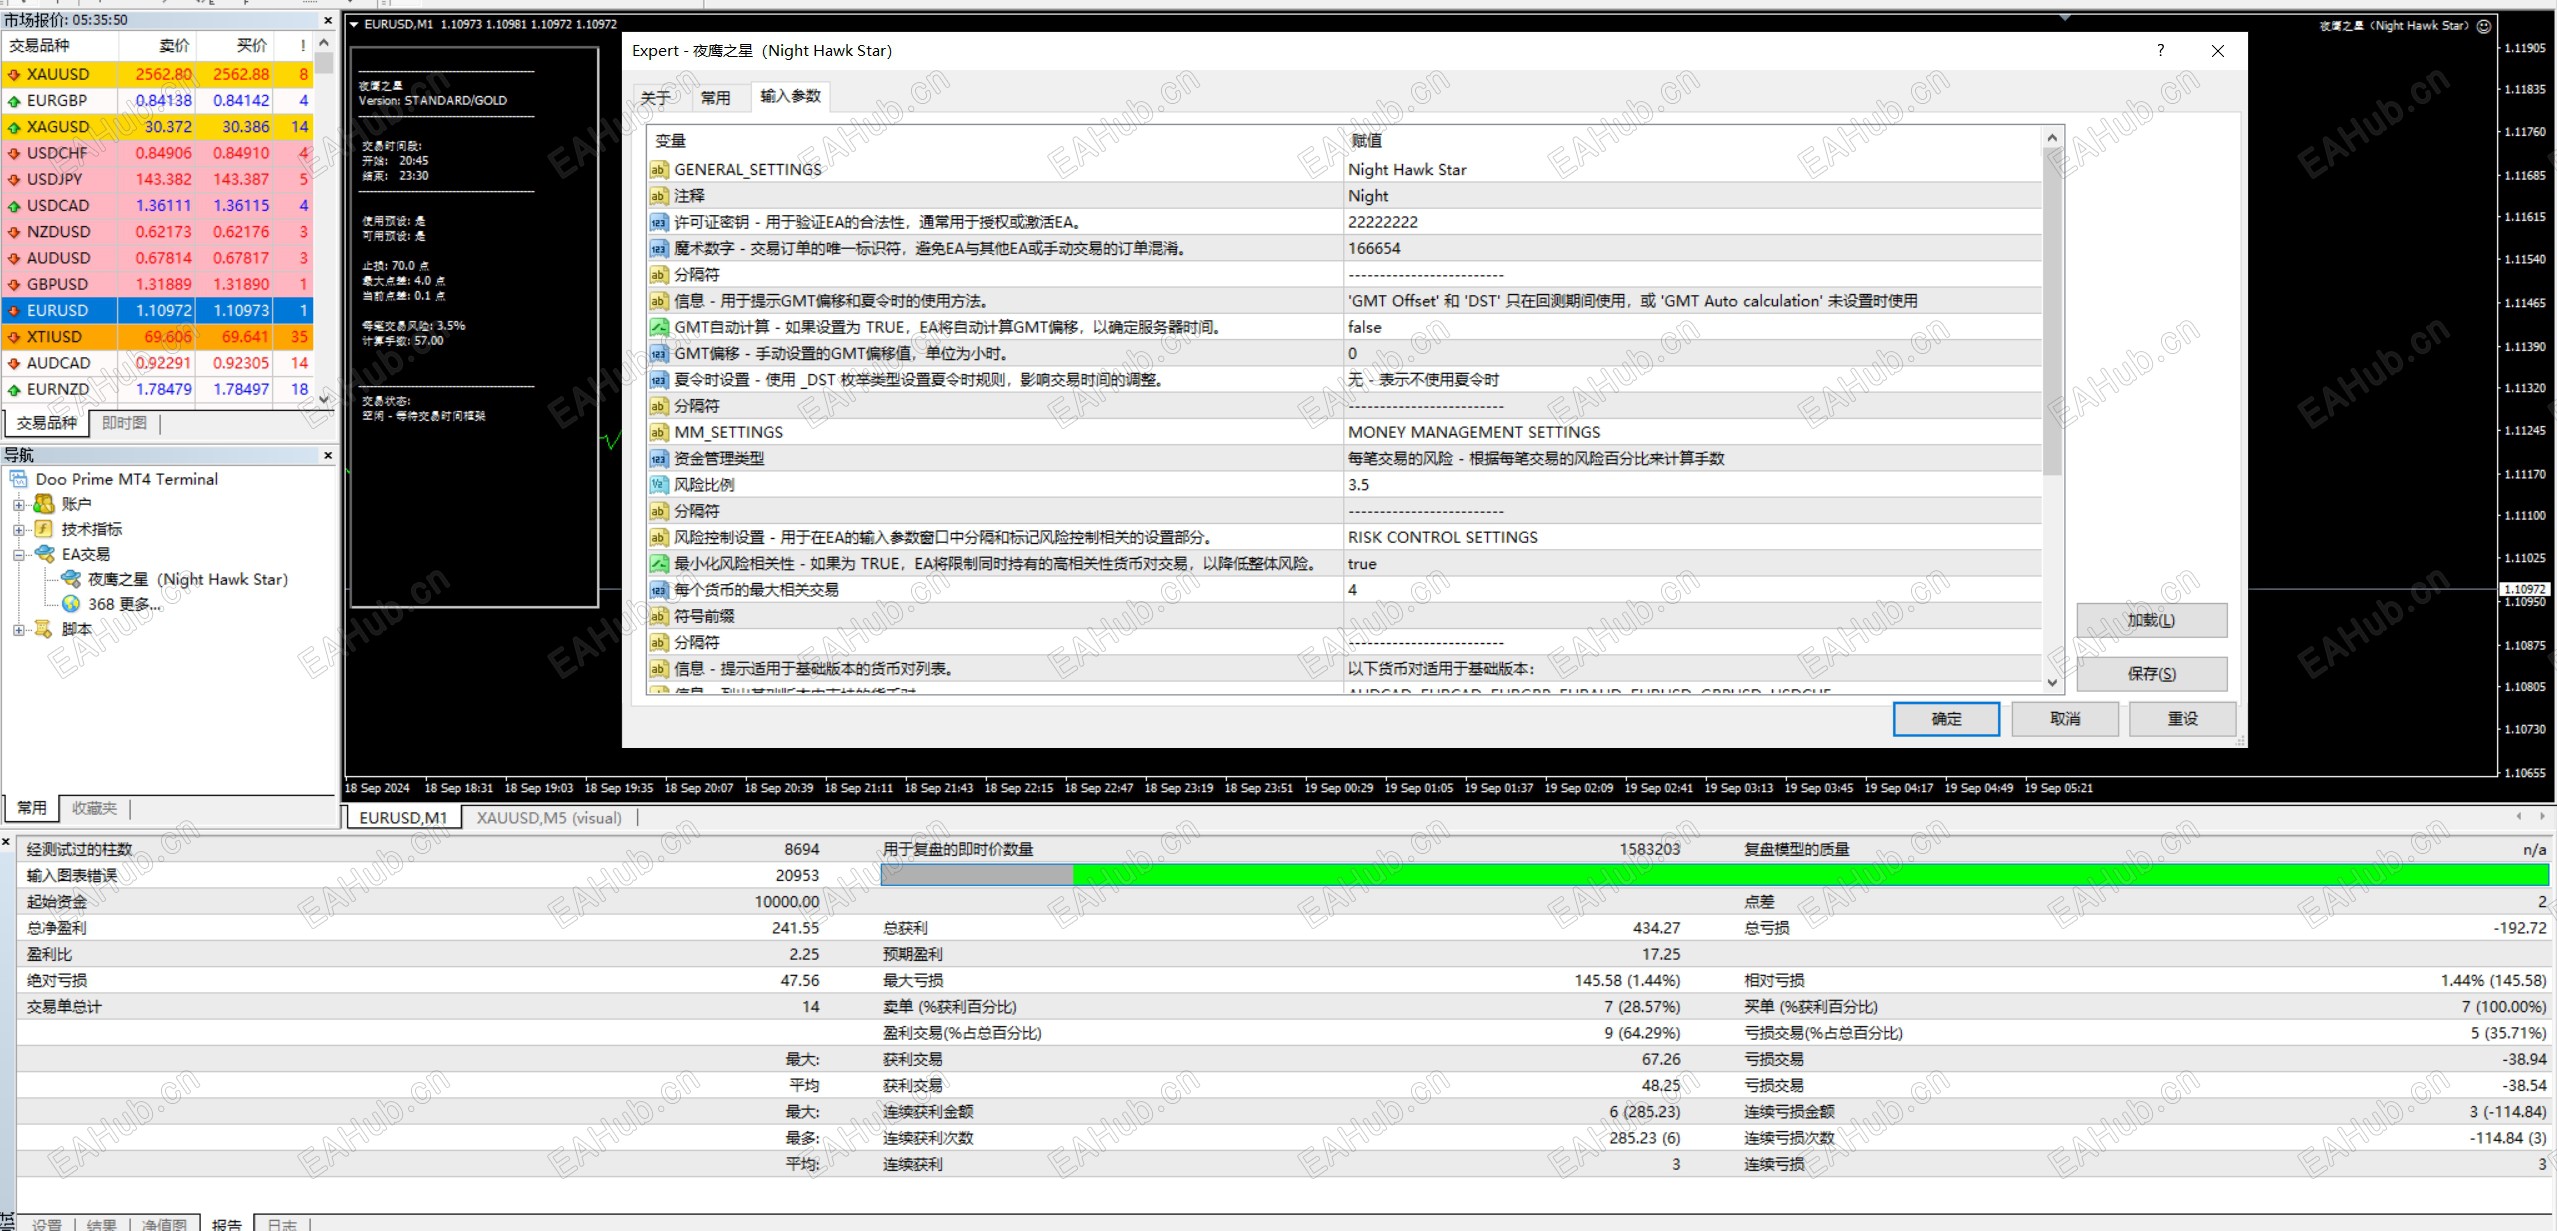Select the 风险比例 value 3.5
Screen dimensions: 2557x1231
(1694, 485)
